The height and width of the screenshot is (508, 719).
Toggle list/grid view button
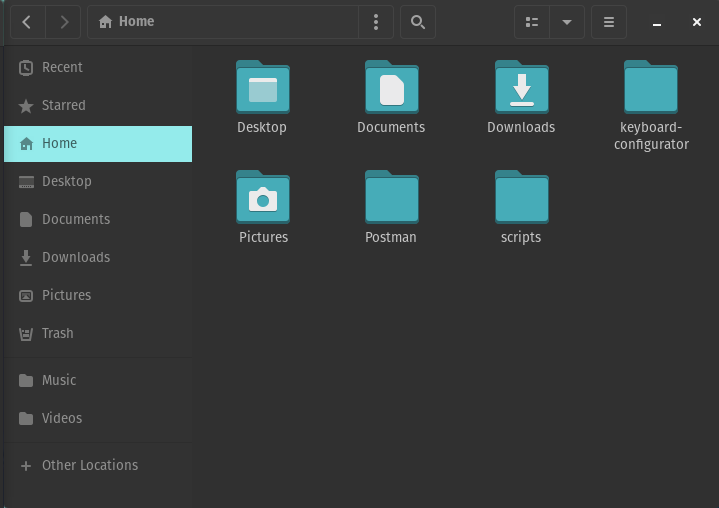click(532, 22)
